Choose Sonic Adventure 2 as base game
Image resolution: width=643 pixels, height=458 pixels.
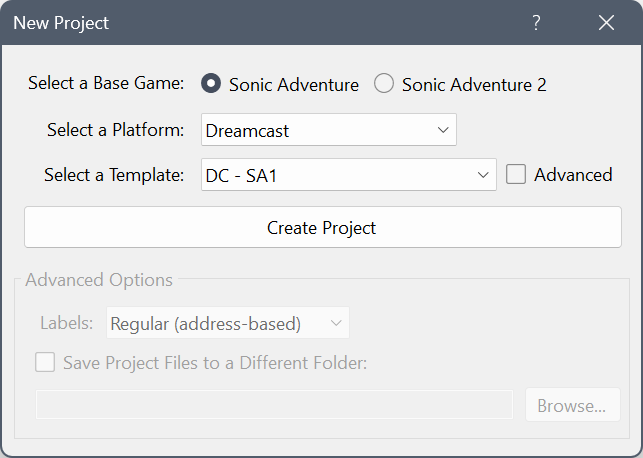tap(384, 84)
